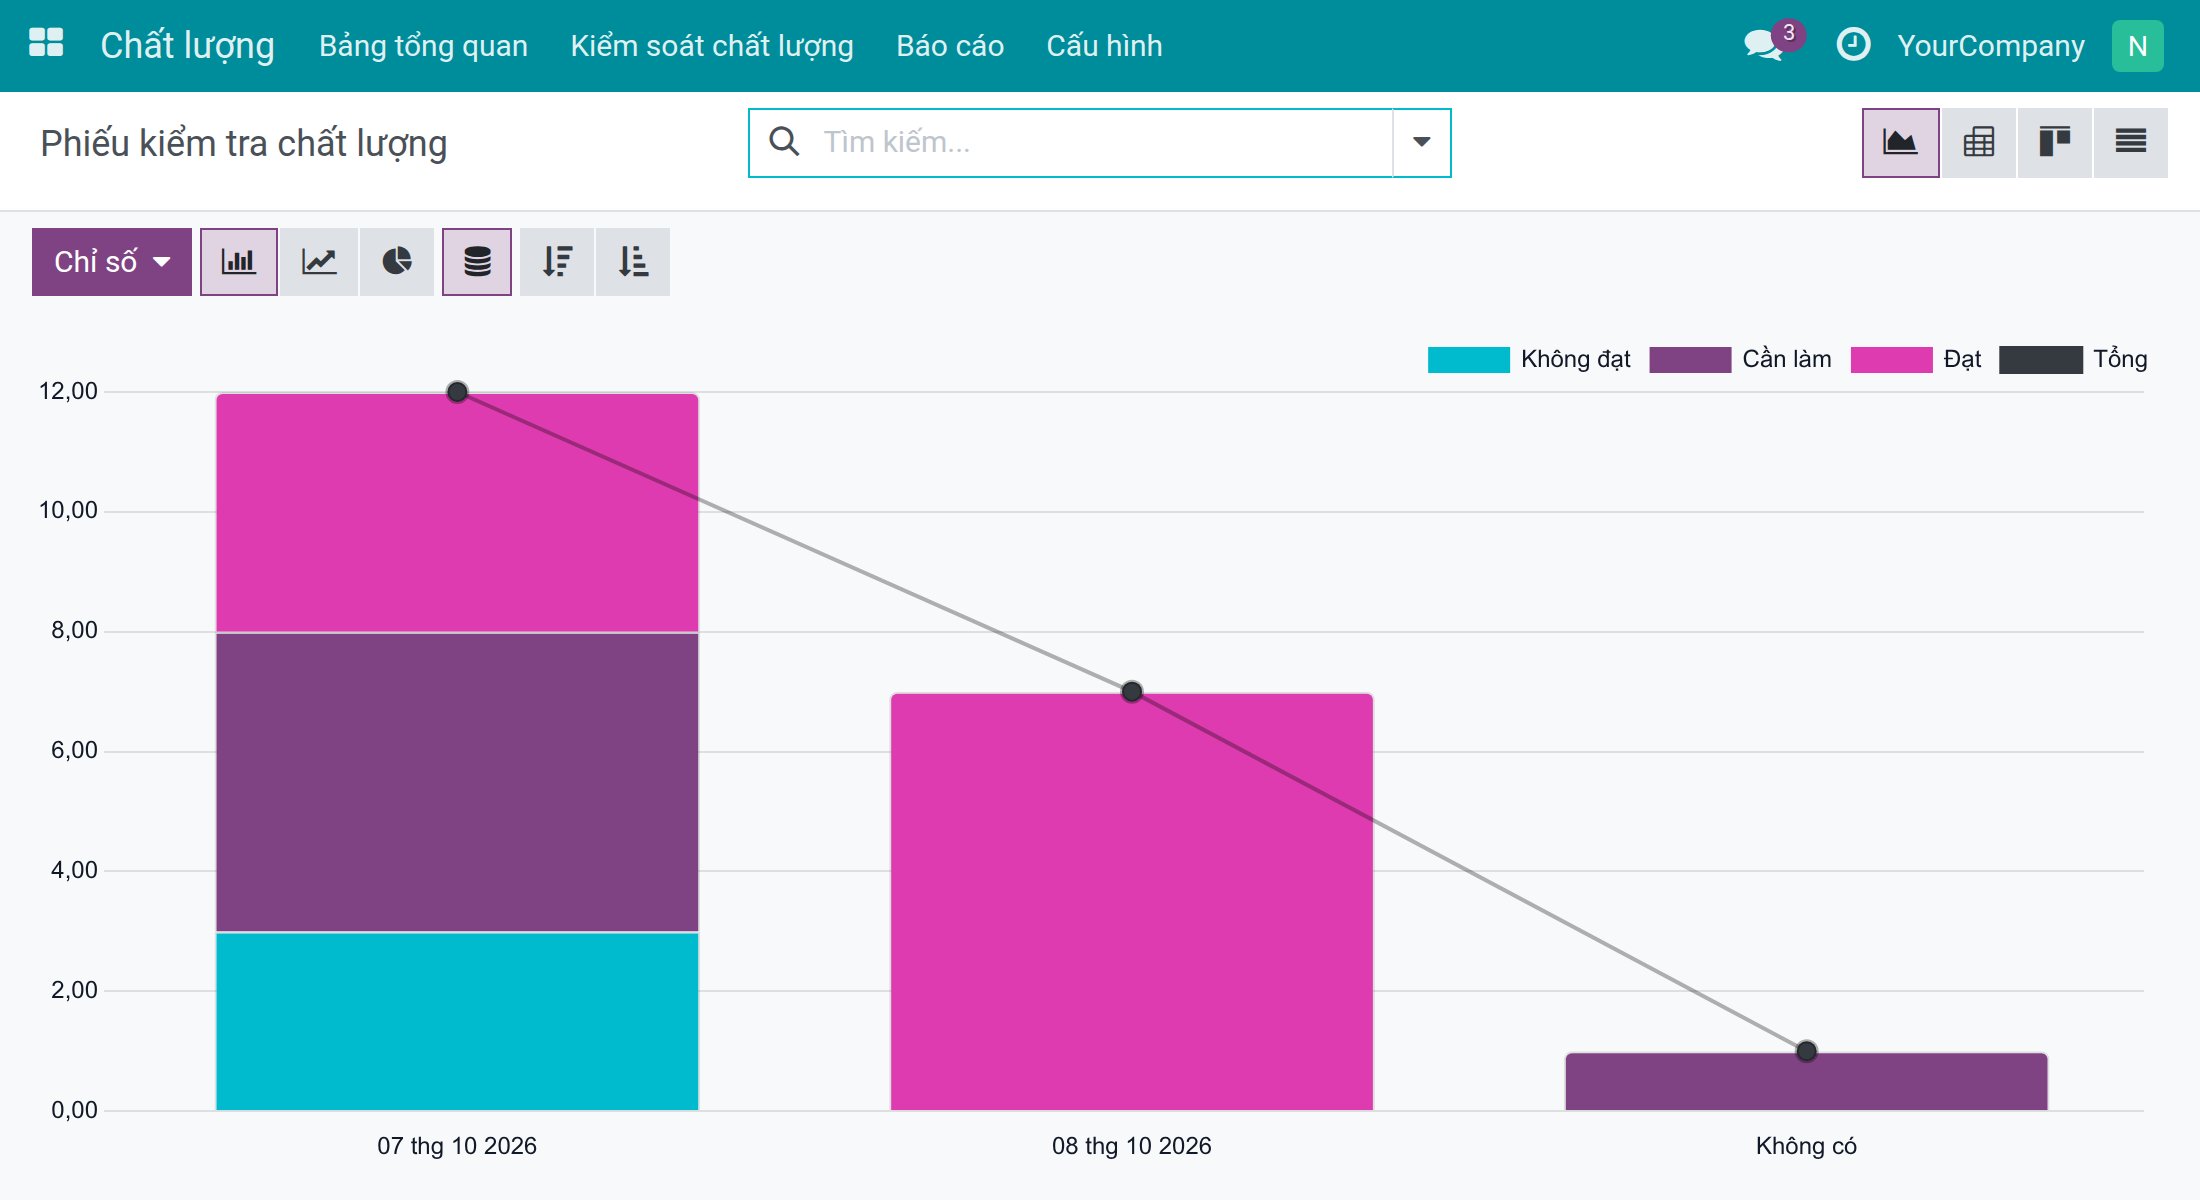Switch to pivot table view
This screenshot has height=1200, width=2200.
[x=1978, y=143]
